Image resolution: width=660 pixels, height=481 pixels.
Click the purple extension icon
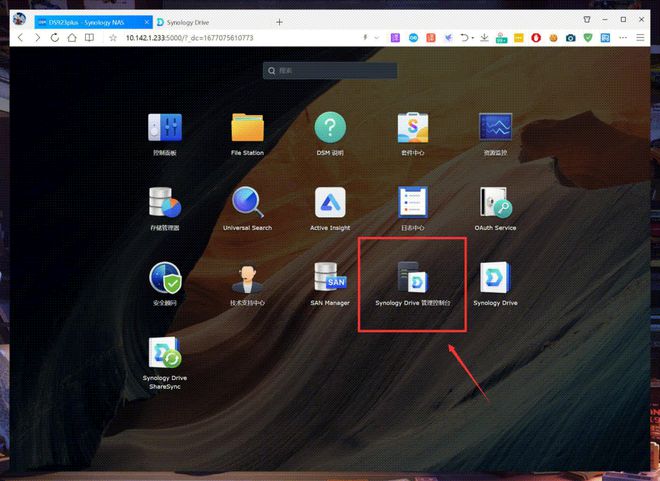click(x=395, y=38)
